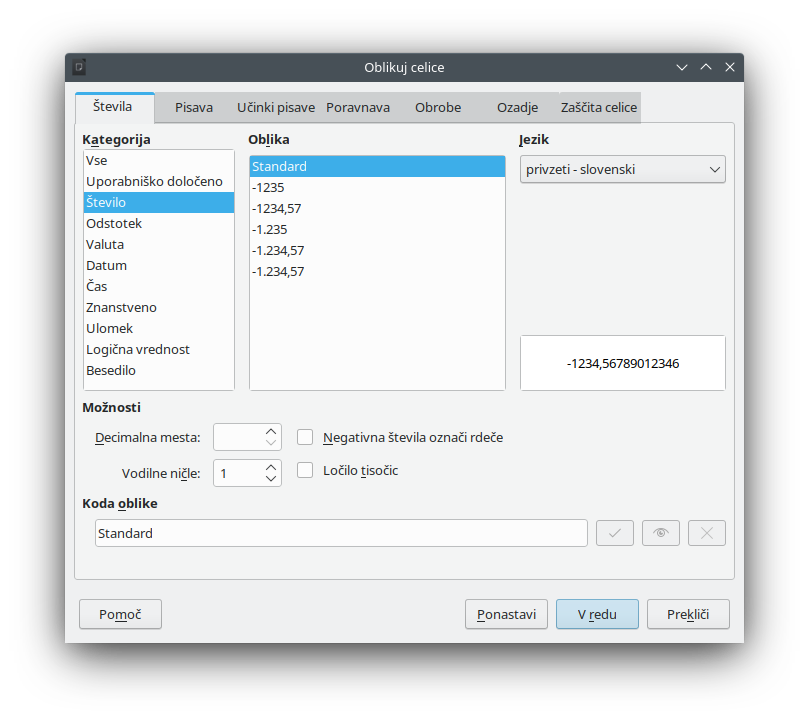Select the Znanstveno category
This screenshot has height=720, width=809.
point(158,307)
